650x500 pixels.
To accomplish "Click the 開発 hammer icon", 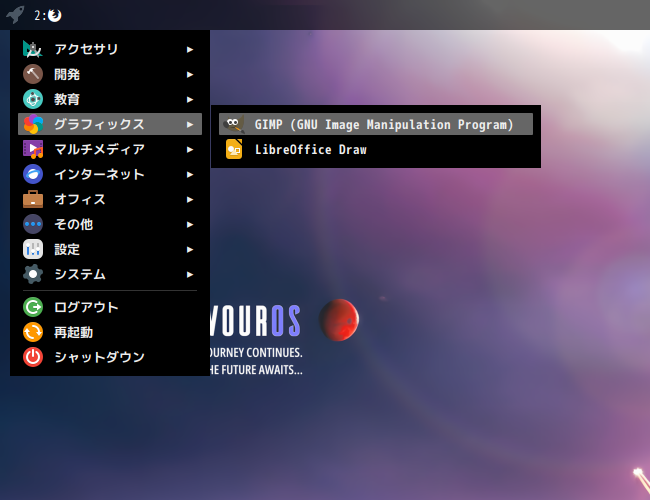I will [x=33, y=74].
